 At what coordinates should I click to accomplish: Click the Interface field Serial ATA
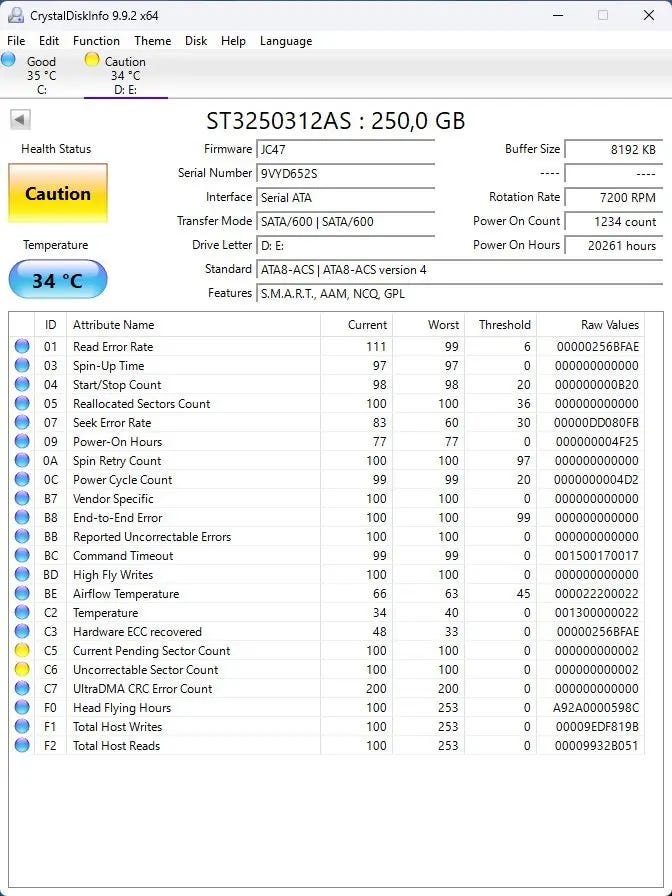pyautogui.click(x=345, y=198)
